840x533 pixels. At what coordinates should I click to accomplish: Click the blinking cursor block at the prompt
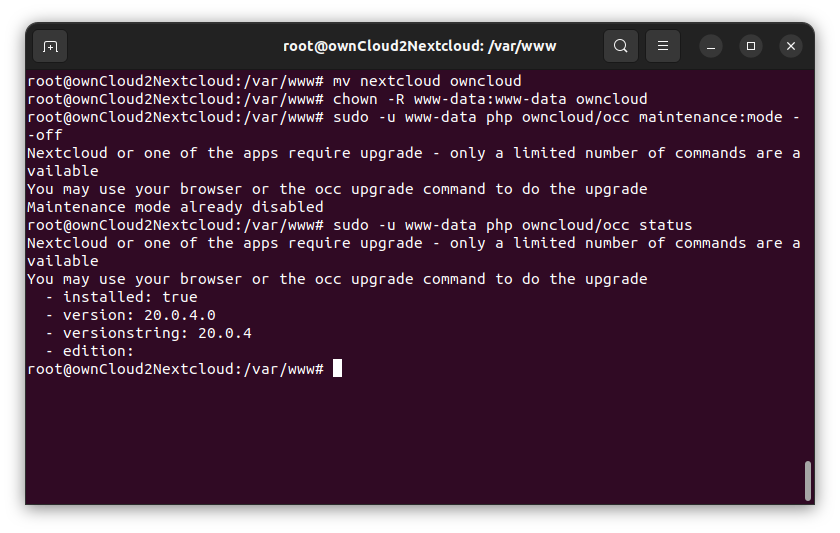(337, 369)
